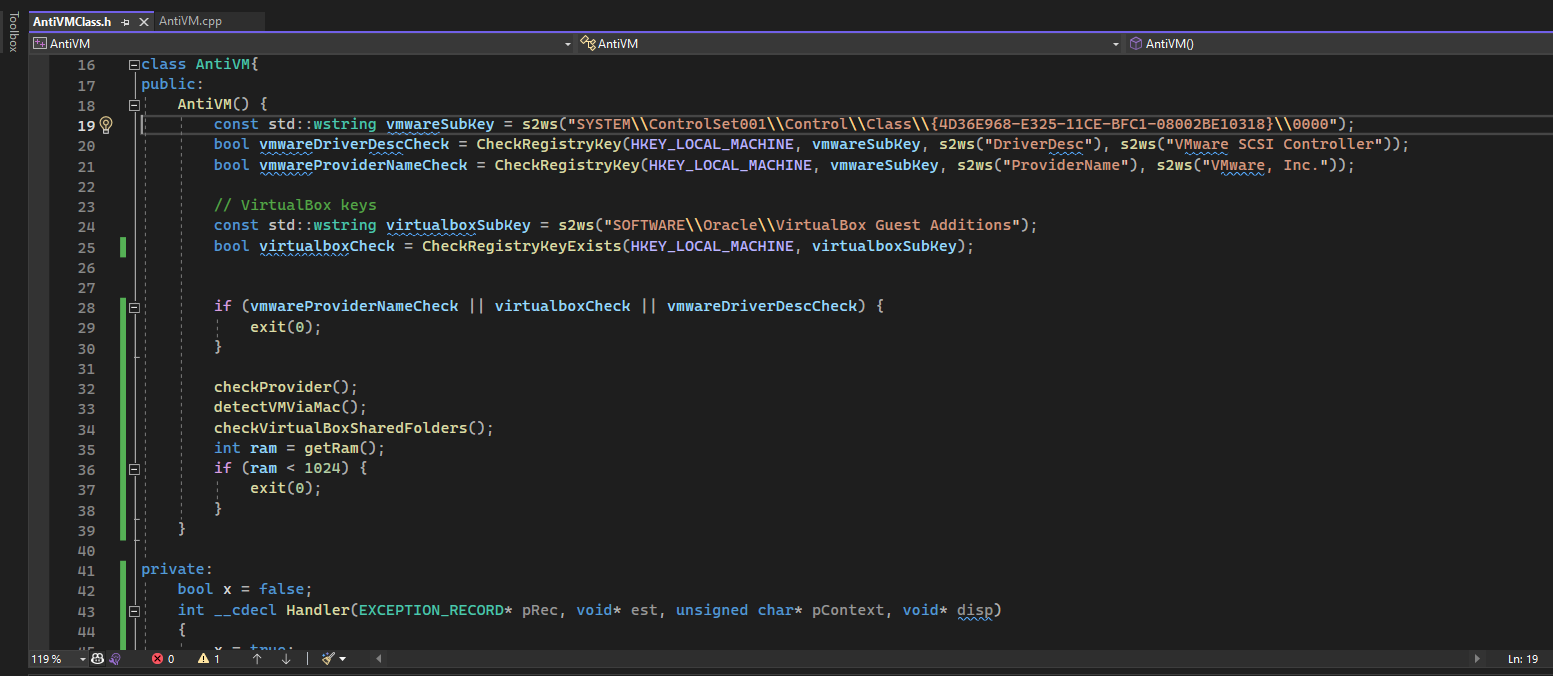Open the Toolbox side panel tab
Image resolution: width=1553 pixels, height=676 pixels.
tap(13, 31)
